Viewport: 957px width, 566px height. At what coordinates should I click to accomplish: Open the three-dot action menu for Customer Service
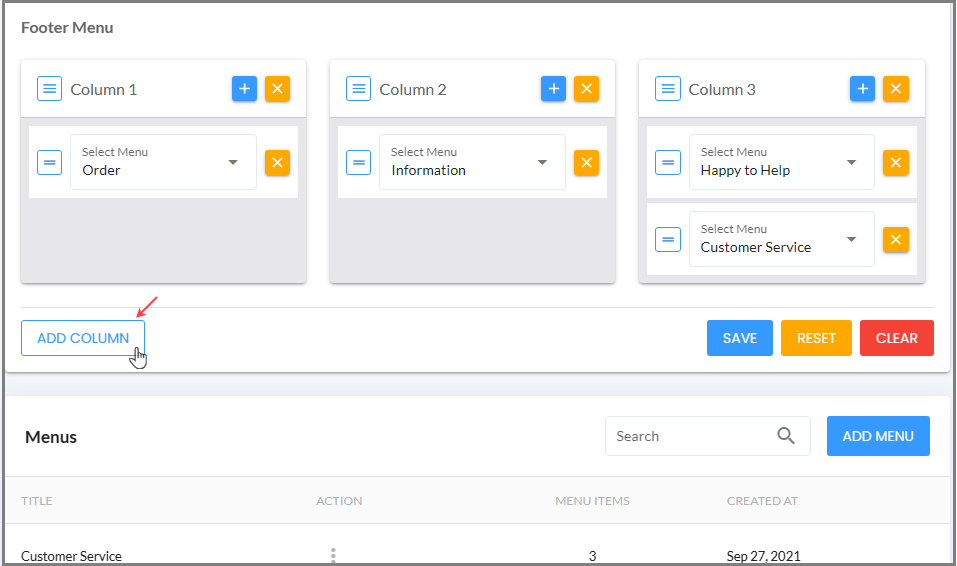[x=333, y=555]
